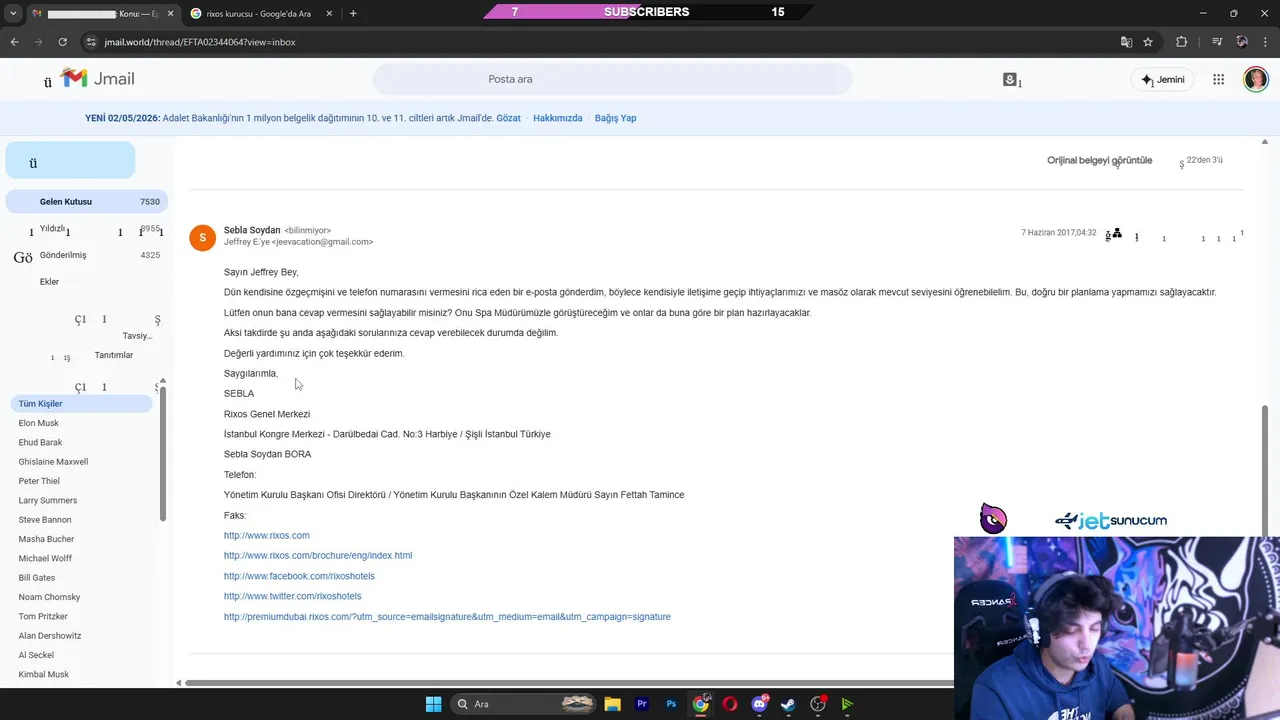Open Discord from the taskbar
The width and height of the screenshot is (1280, 720).
click(x=759, y=704)
